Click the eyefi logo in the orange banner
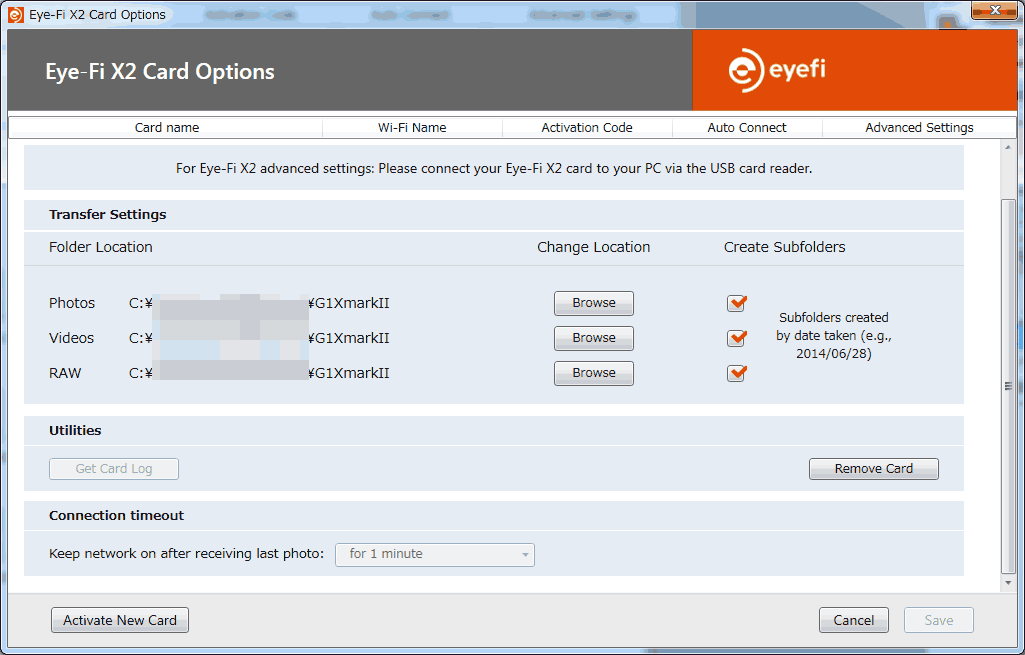Screen dimensions: 1025x655 pyautogui.click(x=777, y=70)
